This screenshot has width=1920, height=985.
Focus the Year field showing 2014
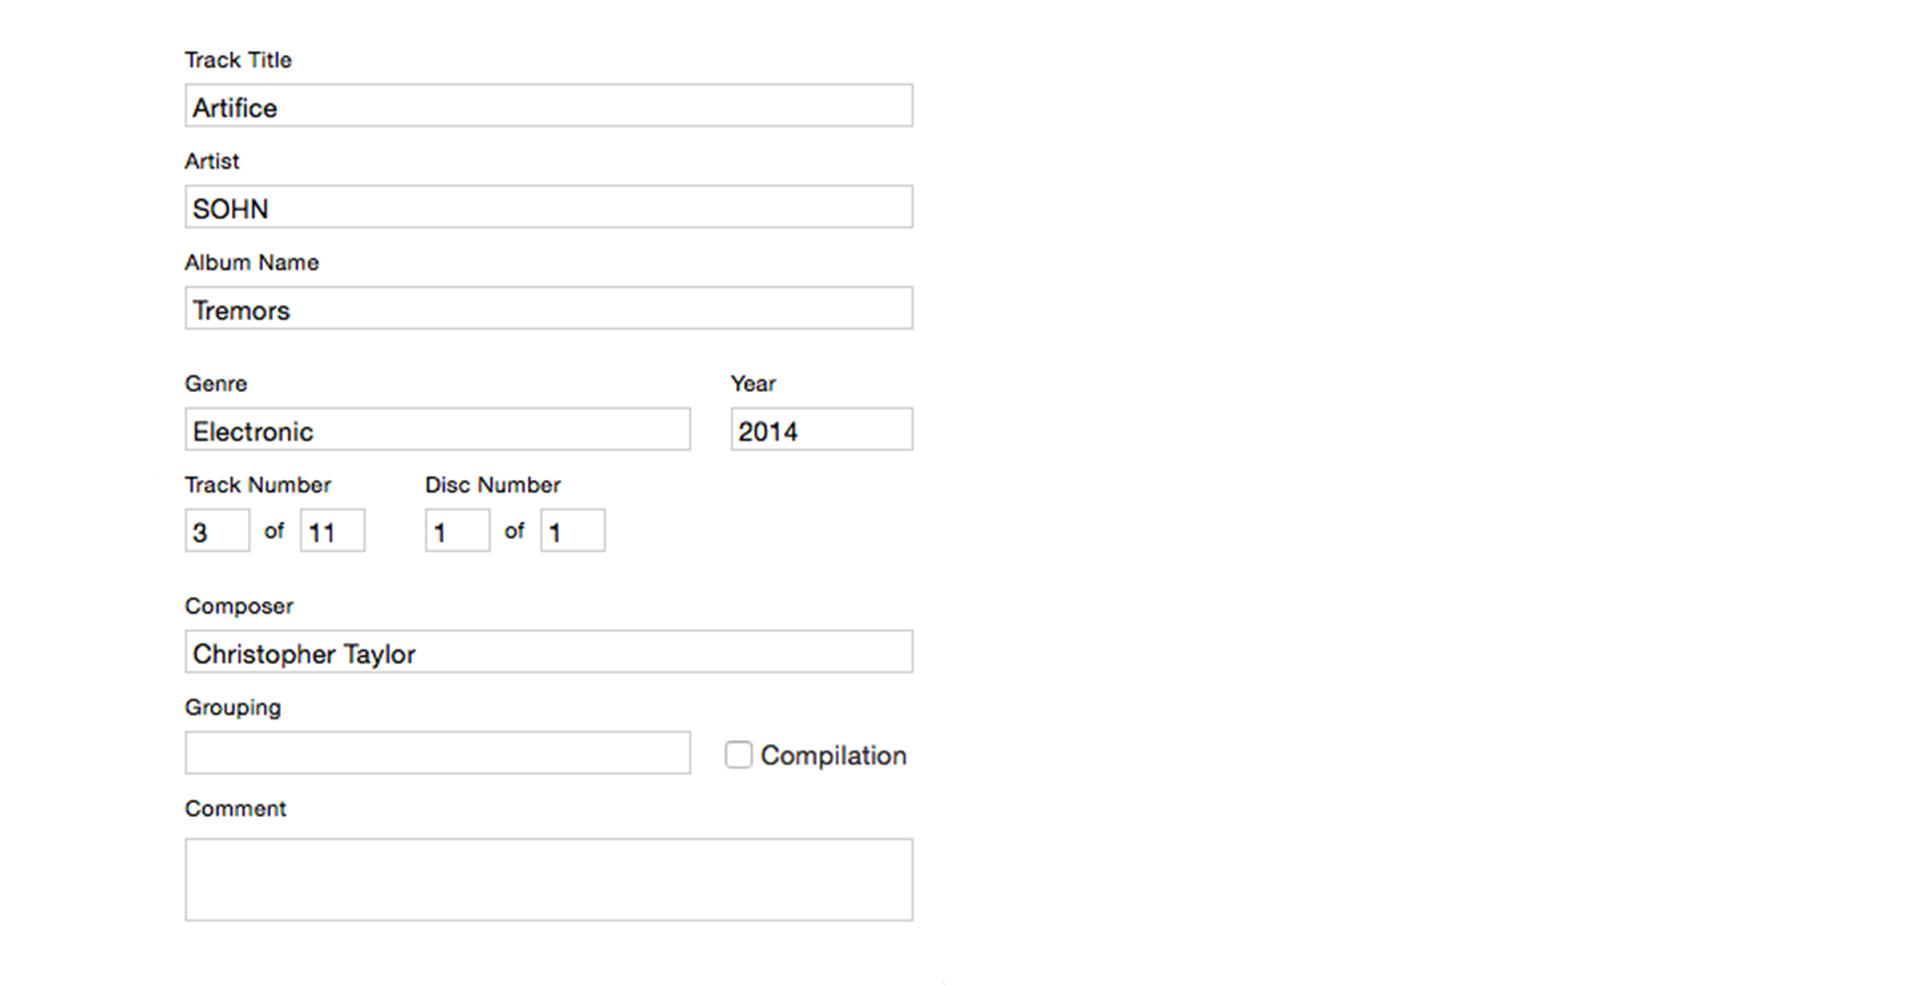tap(821, 430)
